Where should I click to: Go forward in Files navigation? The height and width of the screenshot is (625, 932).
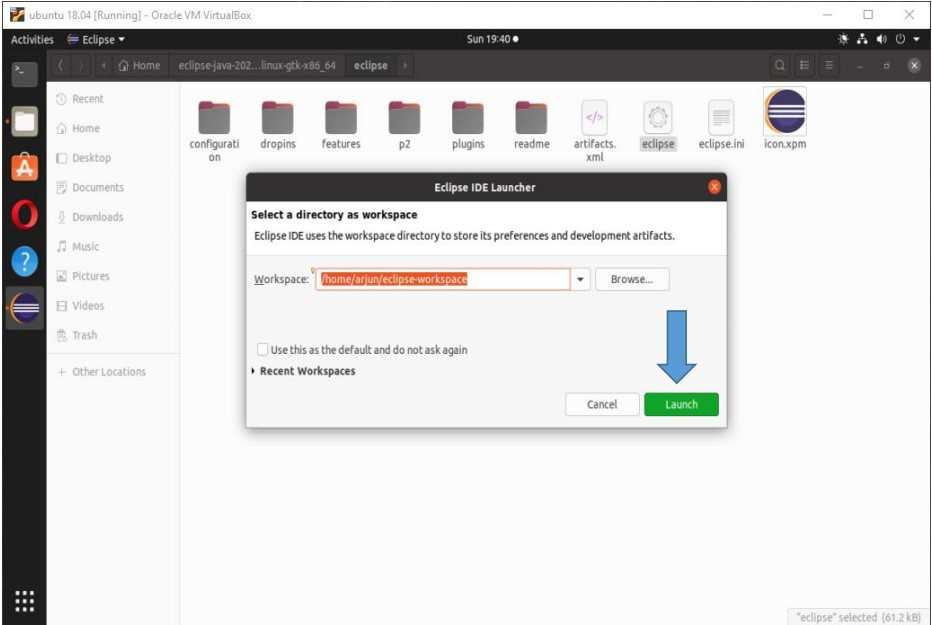tap(81, 65)
